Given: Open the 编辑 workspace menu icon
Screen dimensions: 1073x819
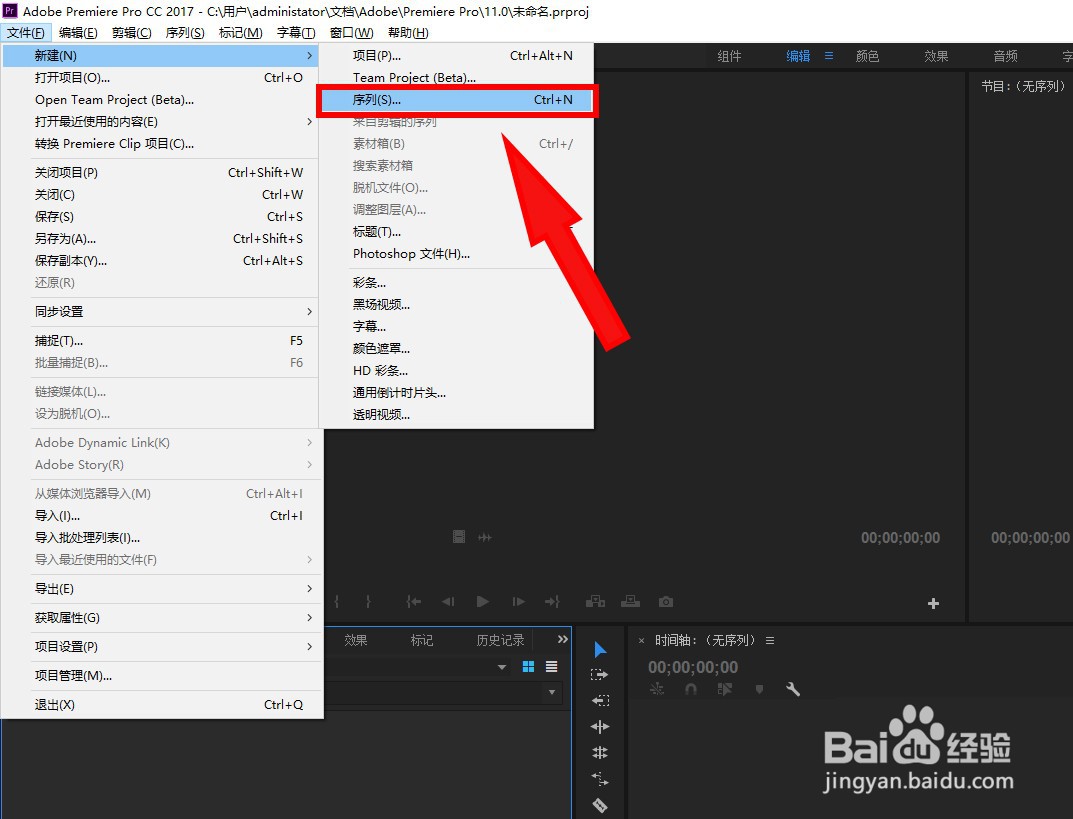Looking at the screenshot, I should pyautogui.click(x=829, y=56).
